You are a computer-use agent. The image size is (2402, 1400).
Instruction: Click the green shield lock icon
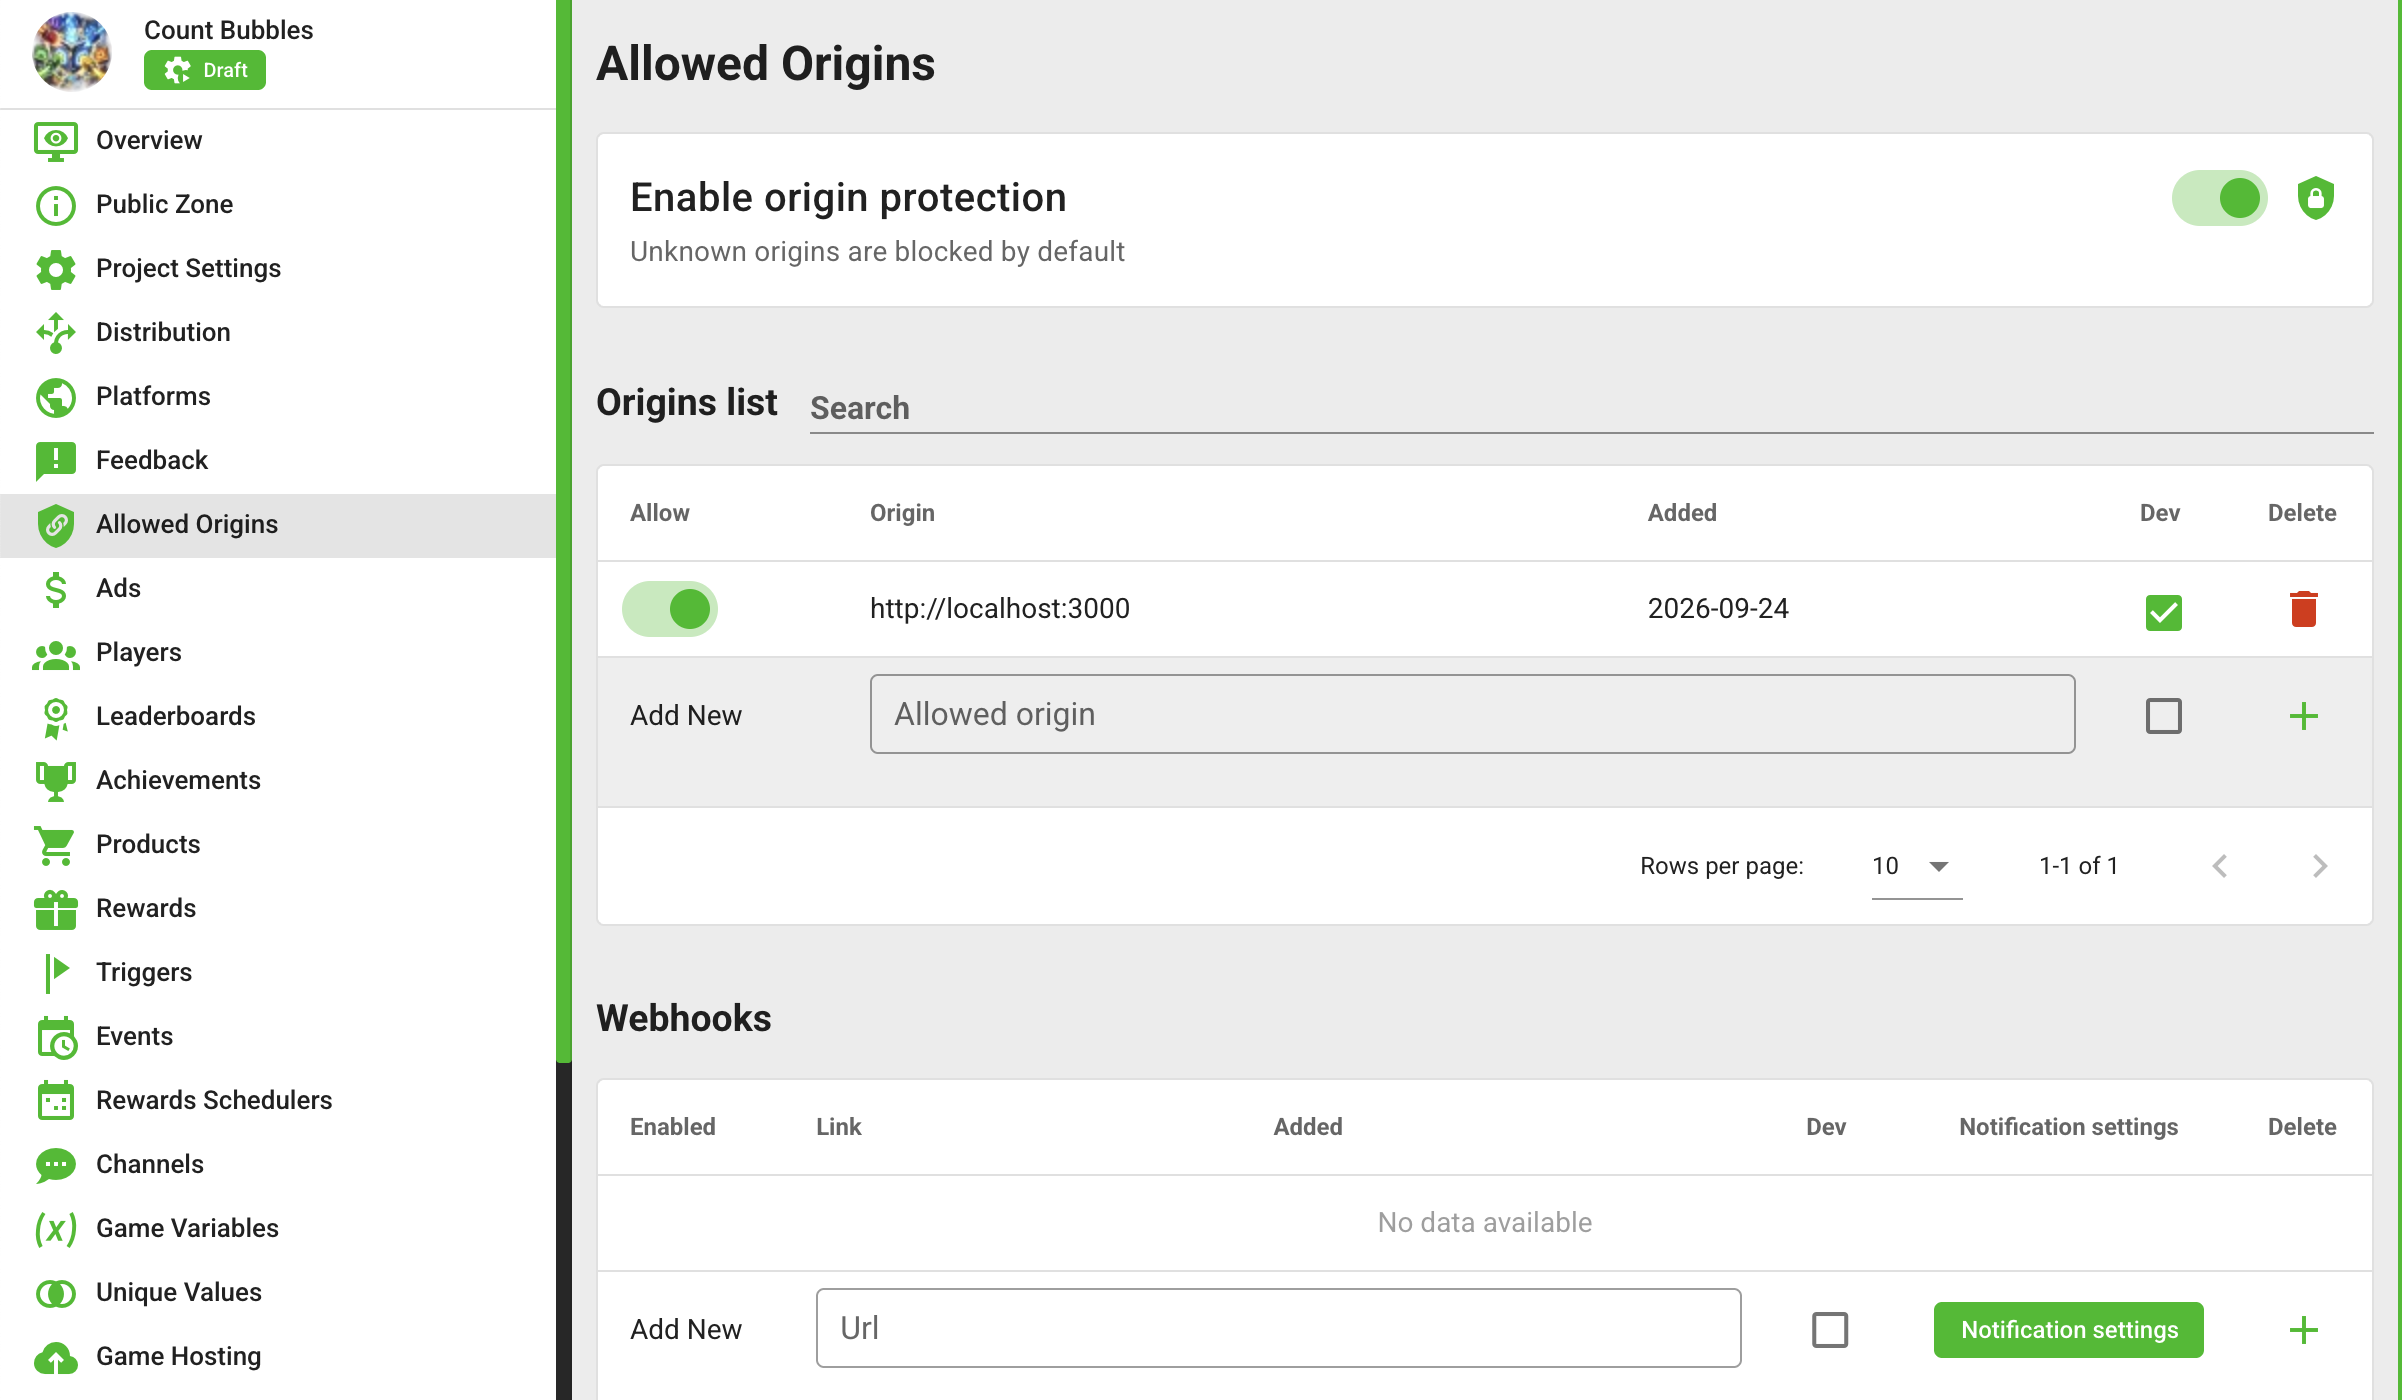[2315, 198]
